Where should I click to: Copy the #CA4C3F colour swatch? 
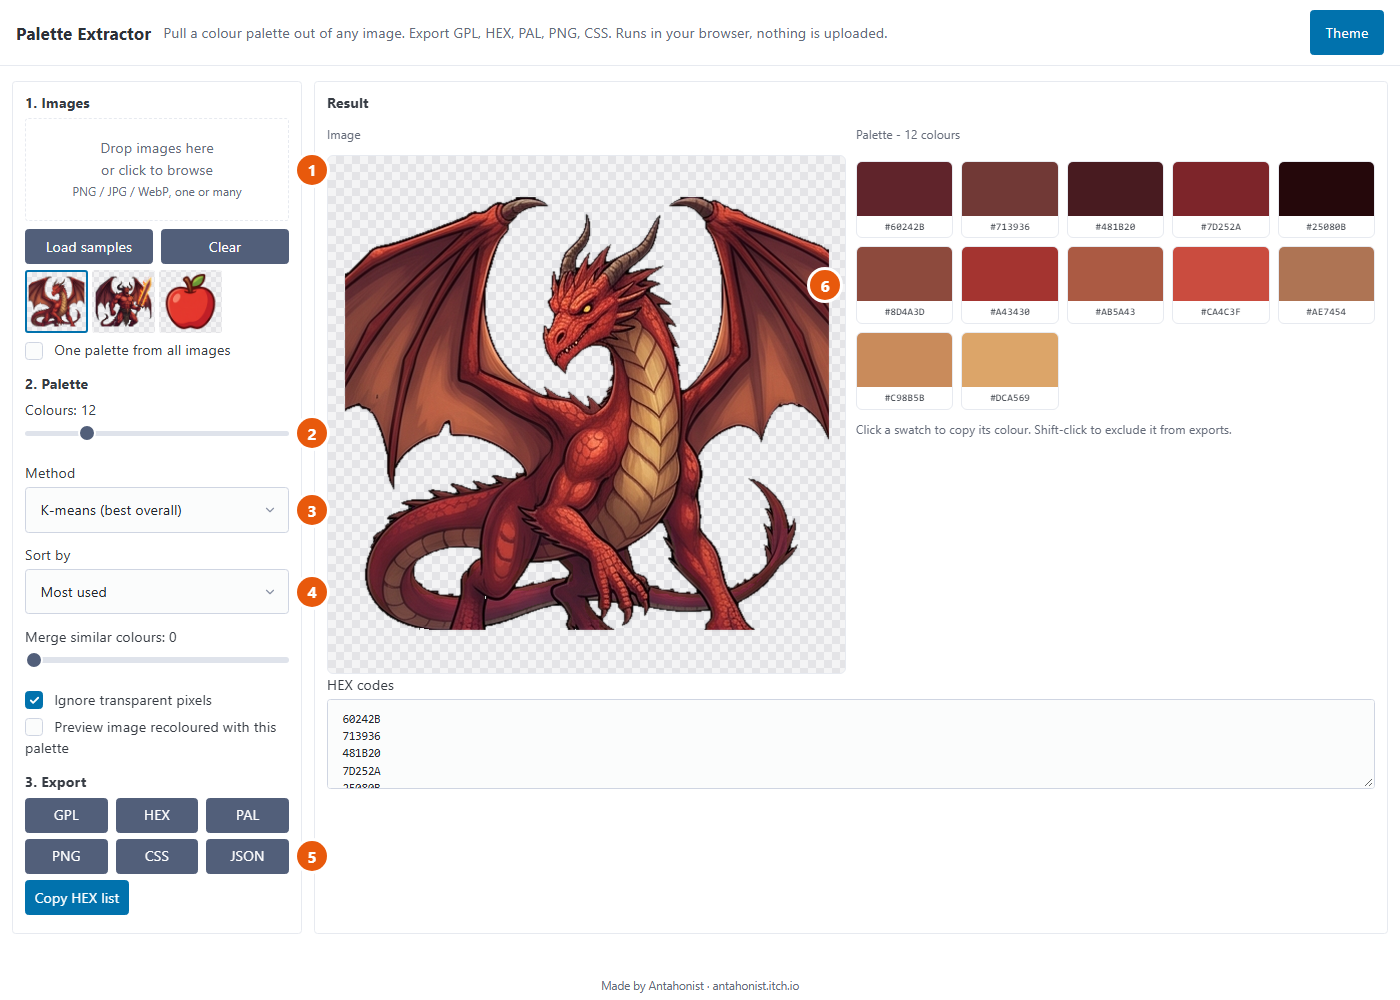point(1221,285)
